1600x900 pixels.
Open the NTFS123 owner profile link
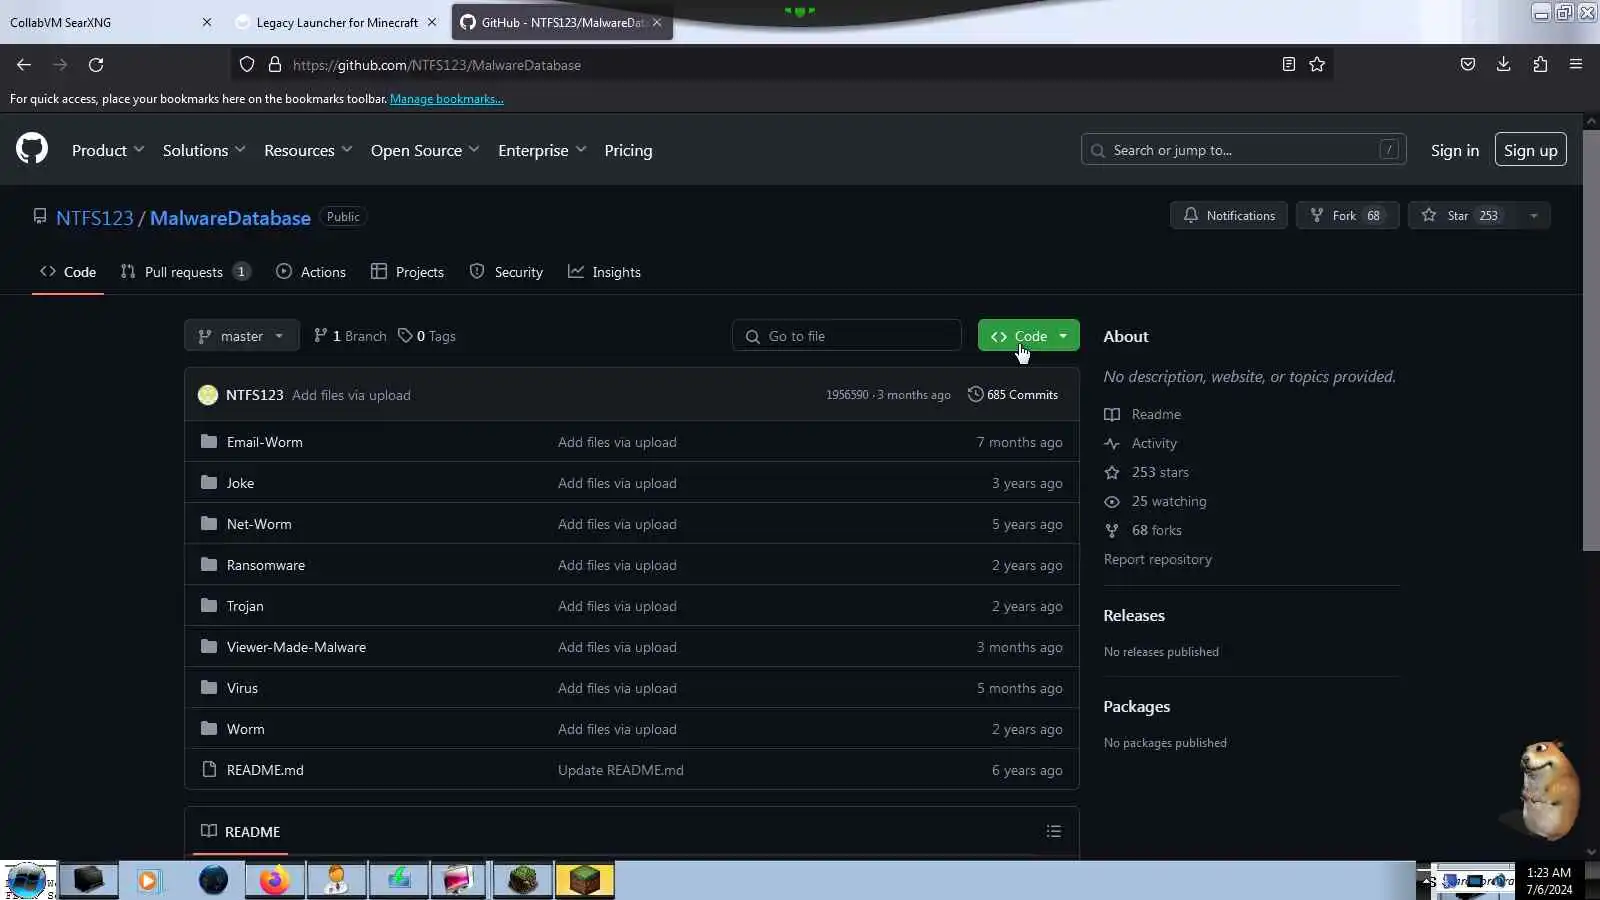pos(94,218)
